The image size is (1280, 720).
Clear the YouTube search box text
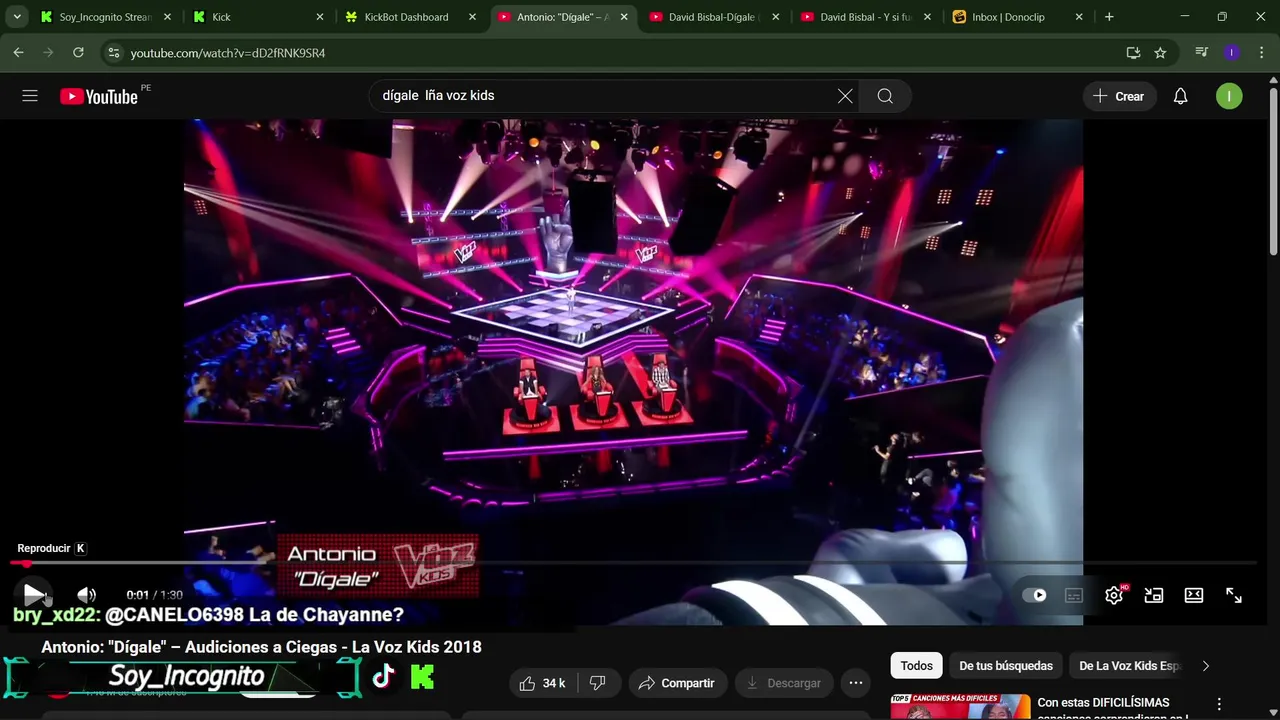(x=845, y=96)
